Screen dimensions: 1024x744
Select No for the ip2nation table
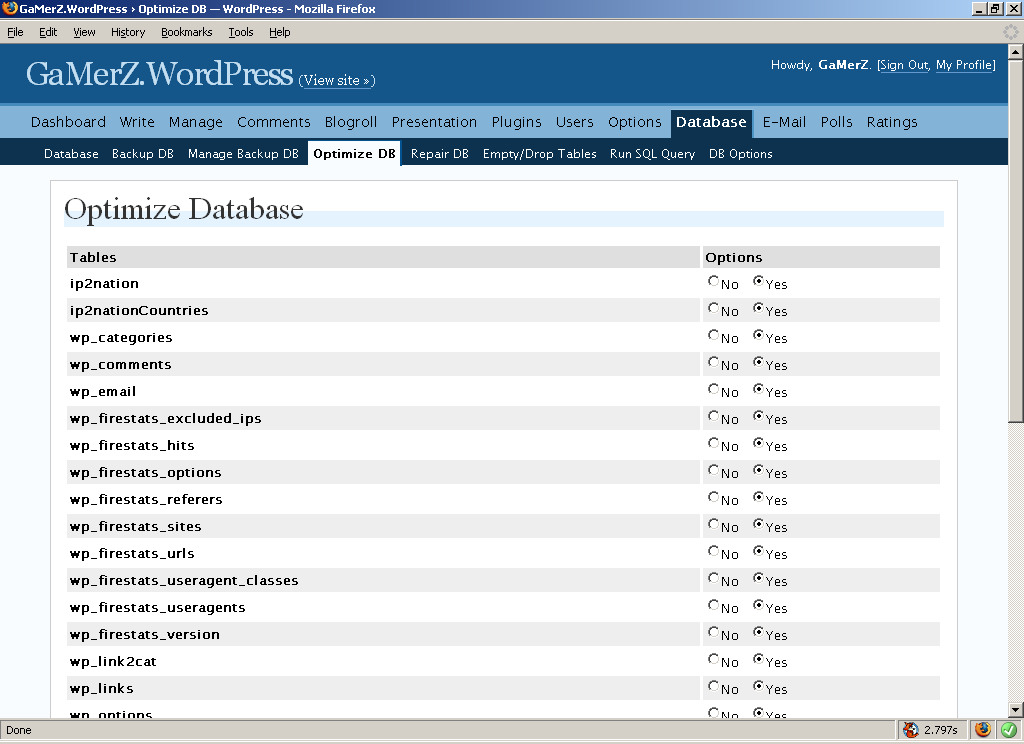pos(713,281)
